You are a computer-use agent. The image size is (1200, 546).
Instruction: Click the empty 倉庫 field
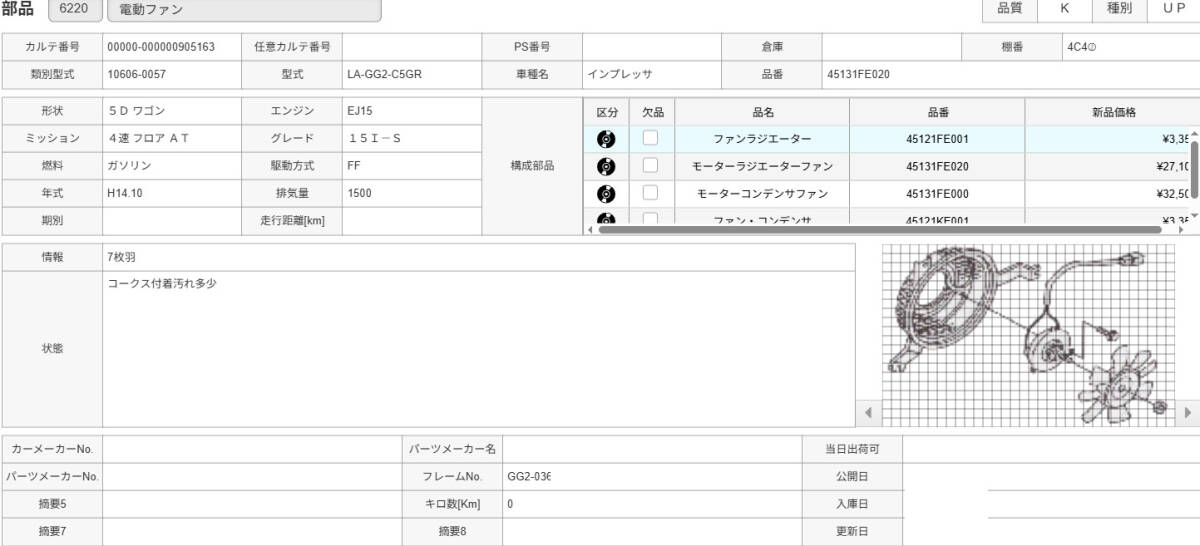pos(892,47)
